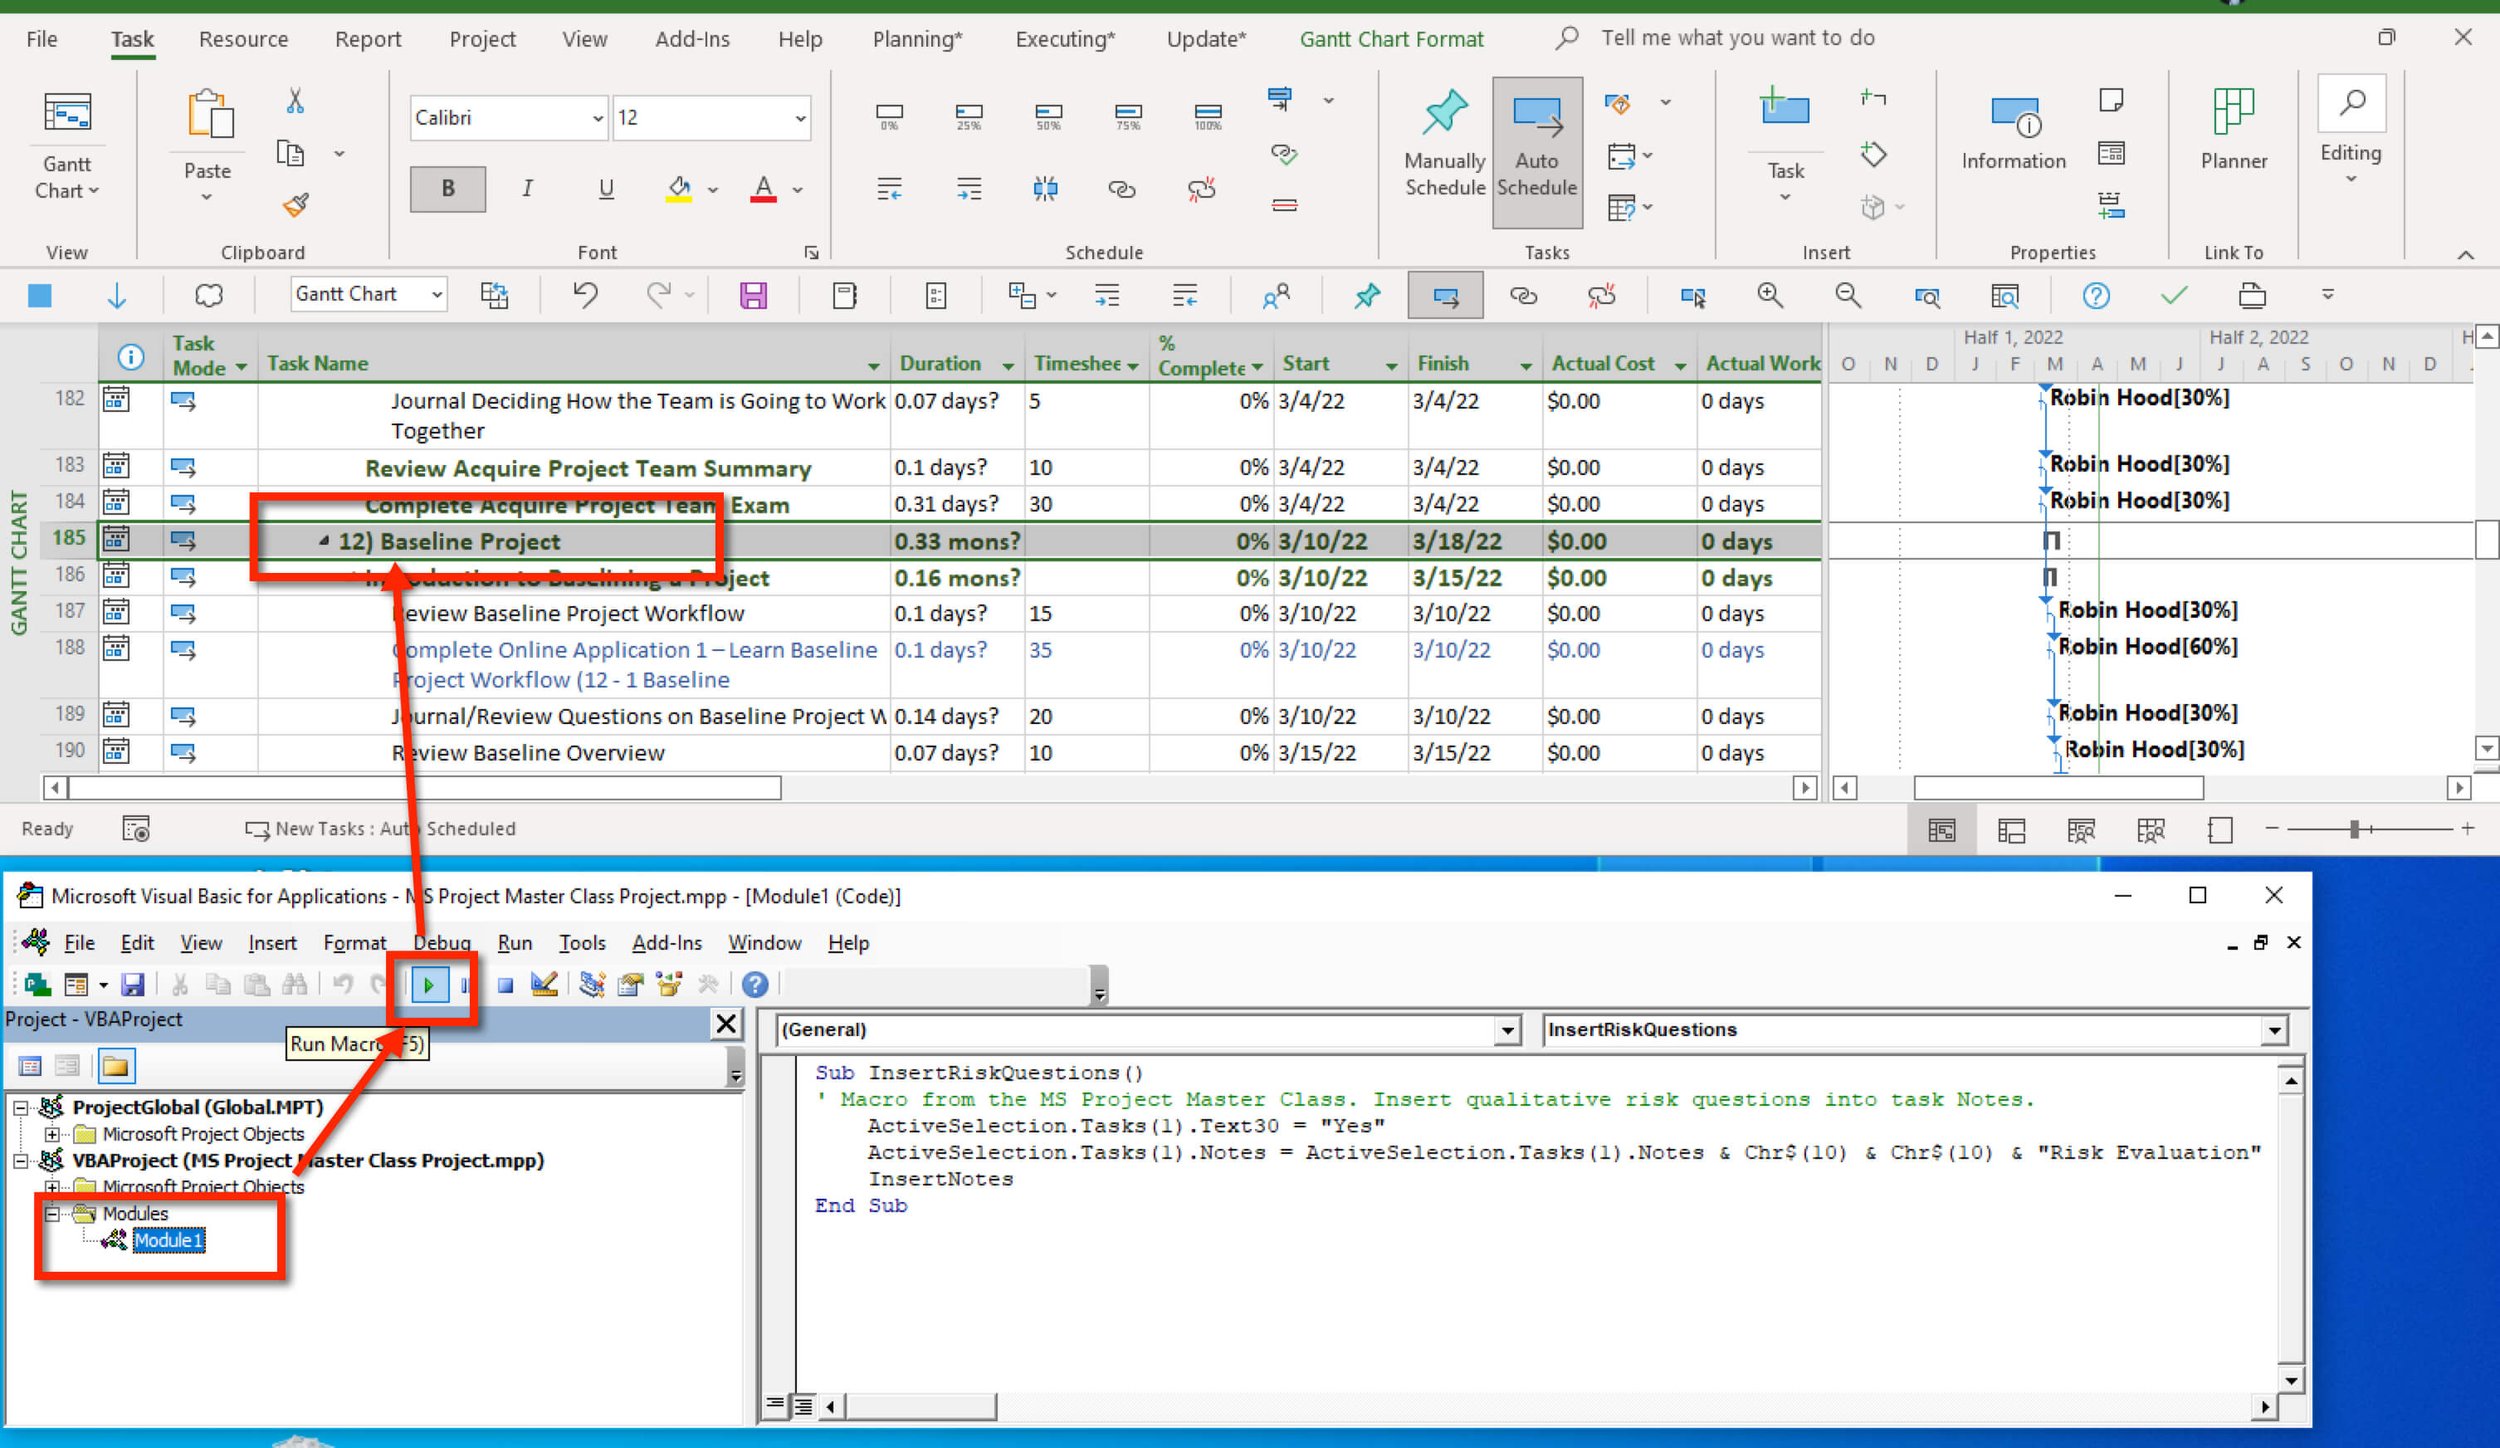This screenshot has width=2500, height=1448.
Task: Open the Tools menu in VBA editor
Action: pos(582,943)
